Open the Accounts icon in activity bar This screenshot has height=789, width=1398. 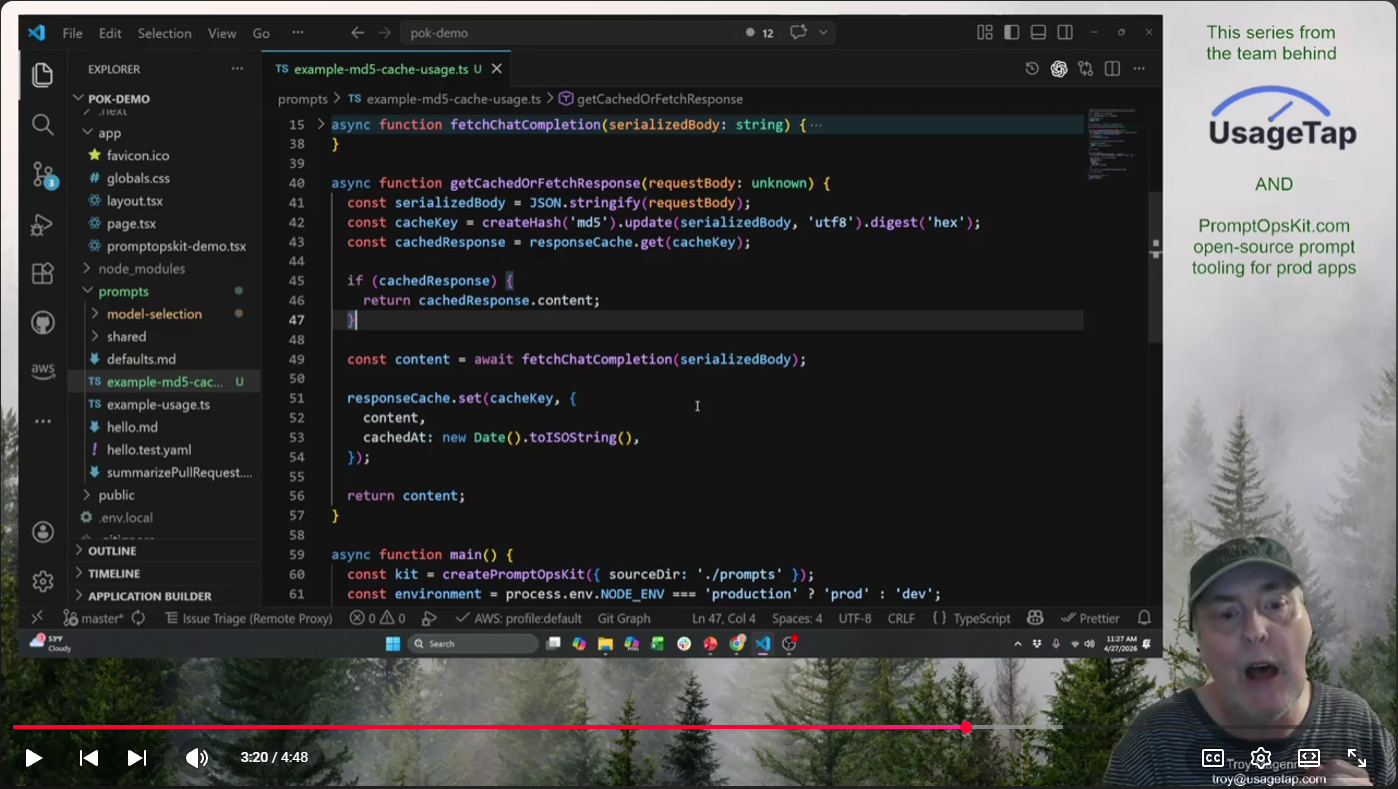coord(42,532)
